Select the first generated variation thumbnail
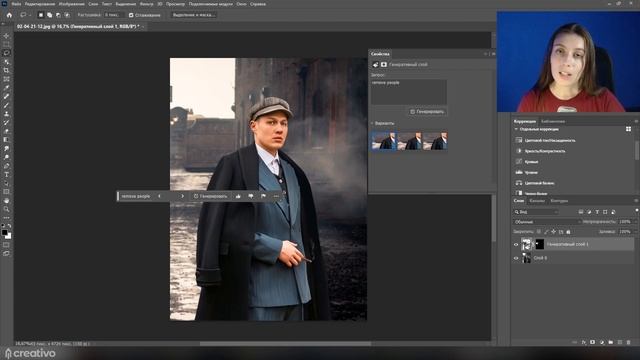This screenshot has height=360, width=640. pos(384,141)
